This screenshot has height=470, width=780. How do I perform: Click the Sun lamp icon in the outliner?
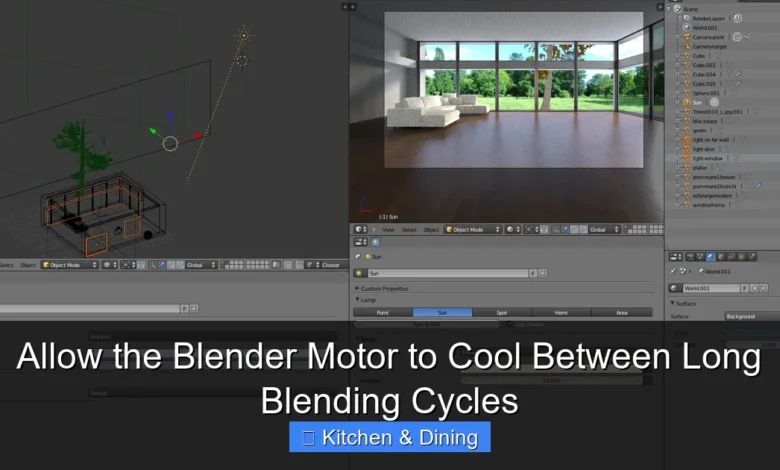pos(687,102)
